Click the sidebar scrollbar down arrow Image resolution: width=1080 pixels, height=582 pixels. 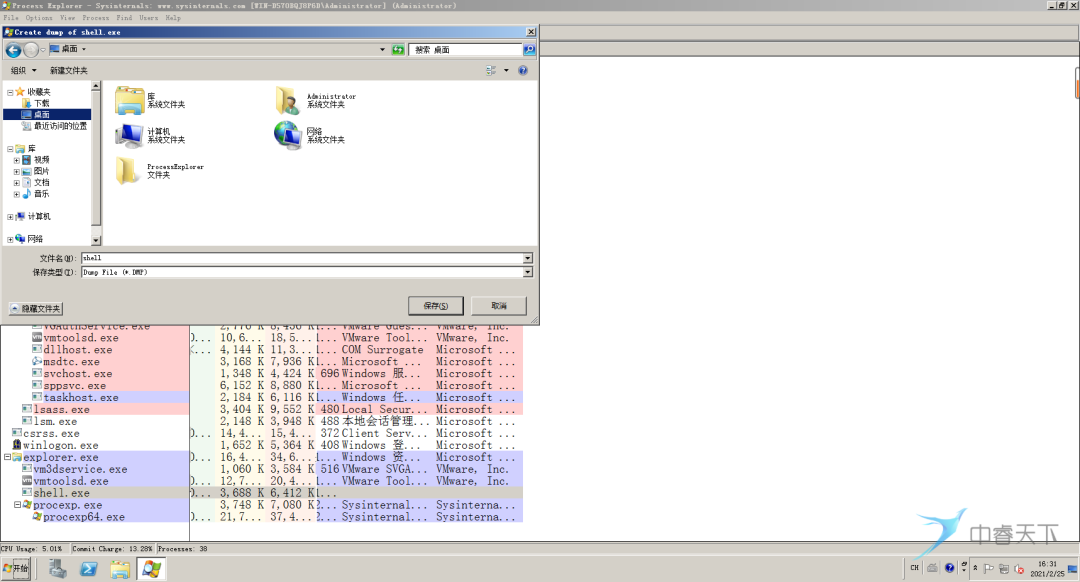click(96, 240)
